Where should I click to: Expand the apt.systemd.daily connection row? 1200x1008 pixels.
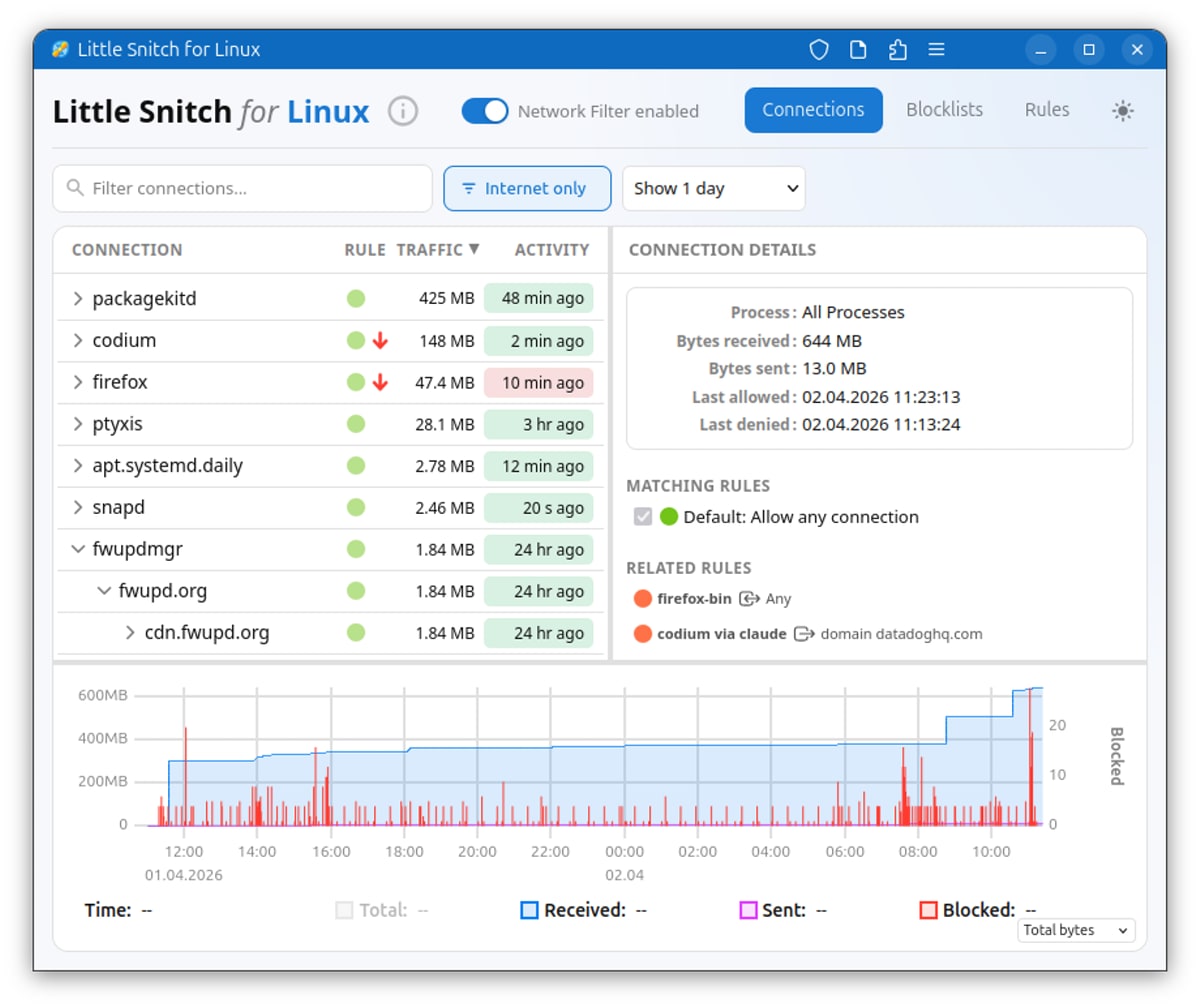click(x=78, y=466)
